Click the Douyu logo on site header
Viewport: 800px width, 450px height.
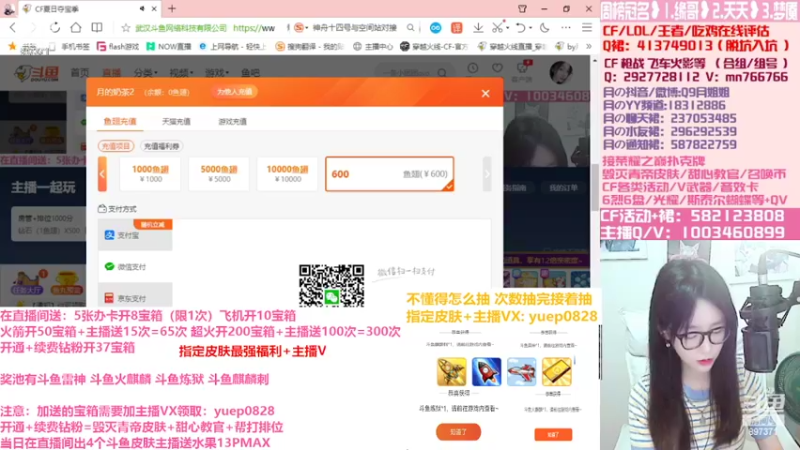37,73
